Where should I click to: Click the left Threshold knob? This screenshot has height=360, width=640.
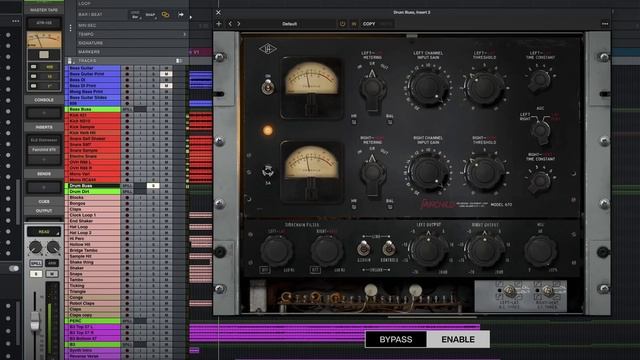484,87
